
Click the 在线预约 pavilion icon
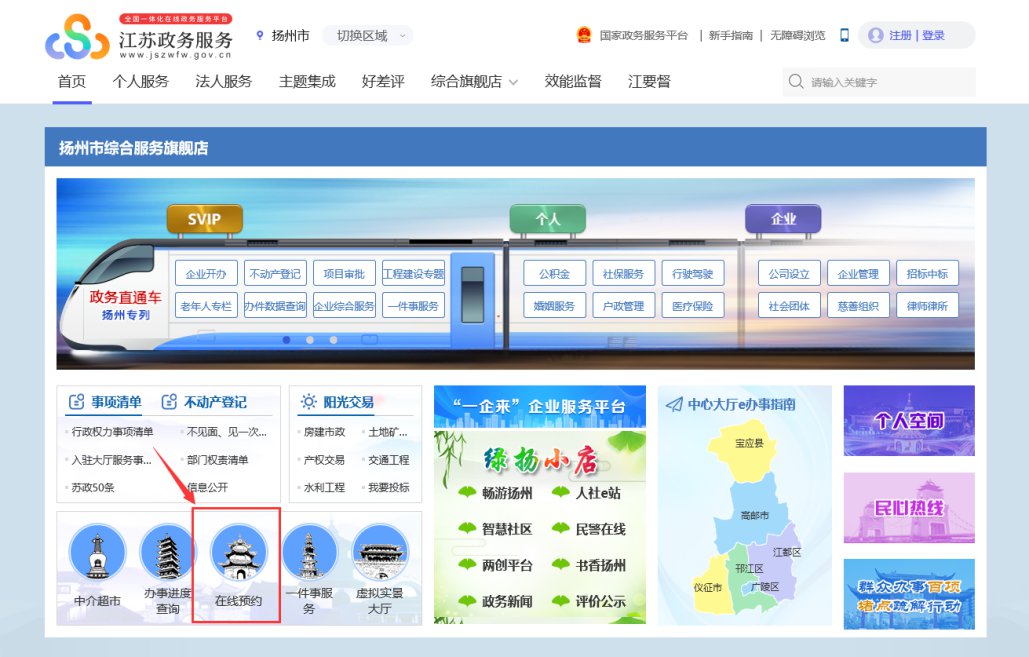[239, 553]
